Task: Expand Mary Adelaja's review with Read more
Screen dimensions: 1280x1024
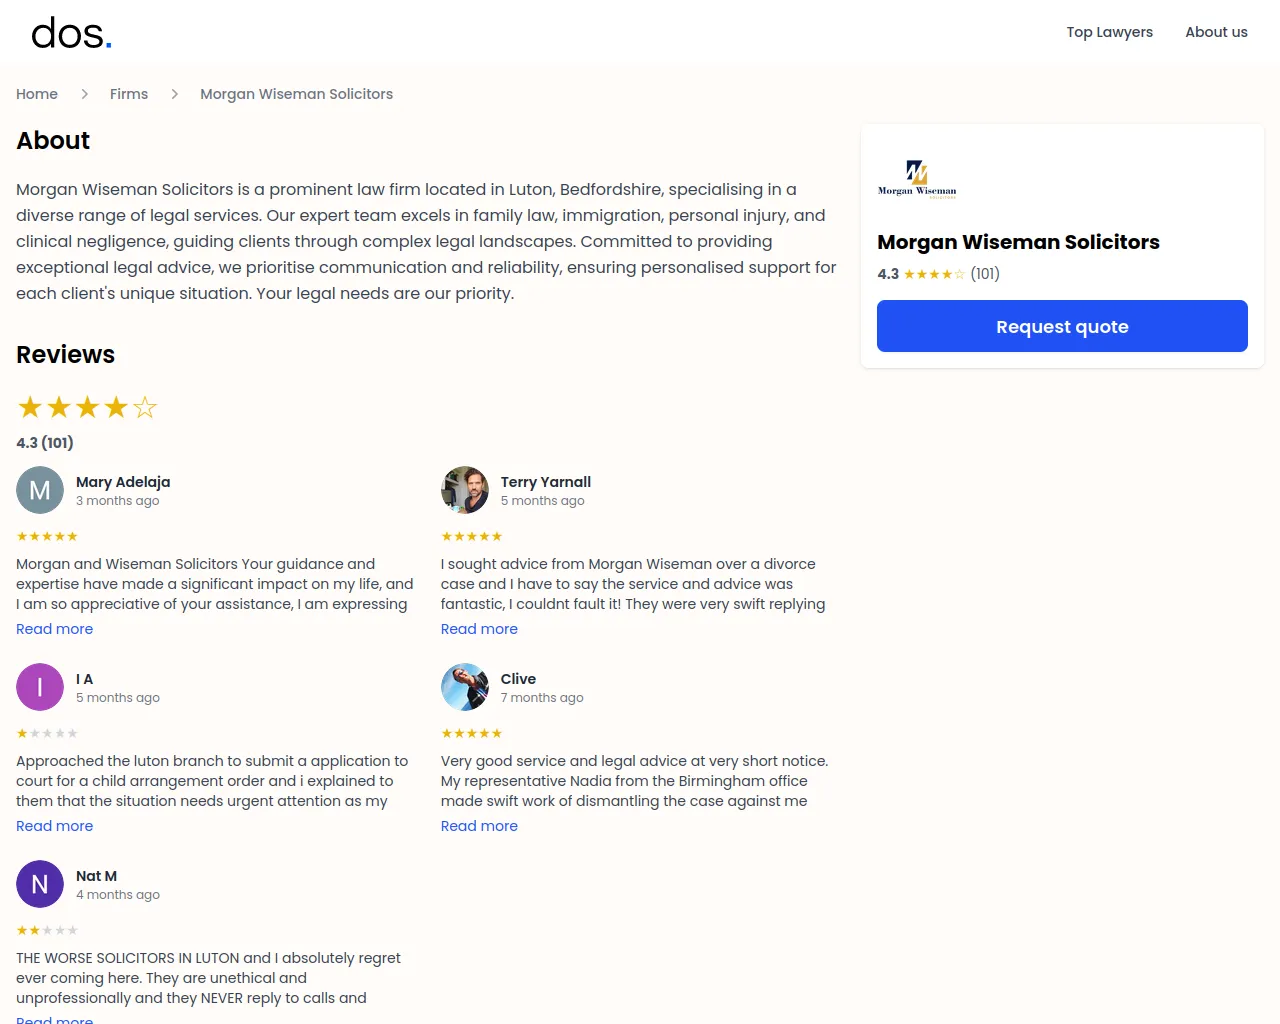Action: (55, 629)
